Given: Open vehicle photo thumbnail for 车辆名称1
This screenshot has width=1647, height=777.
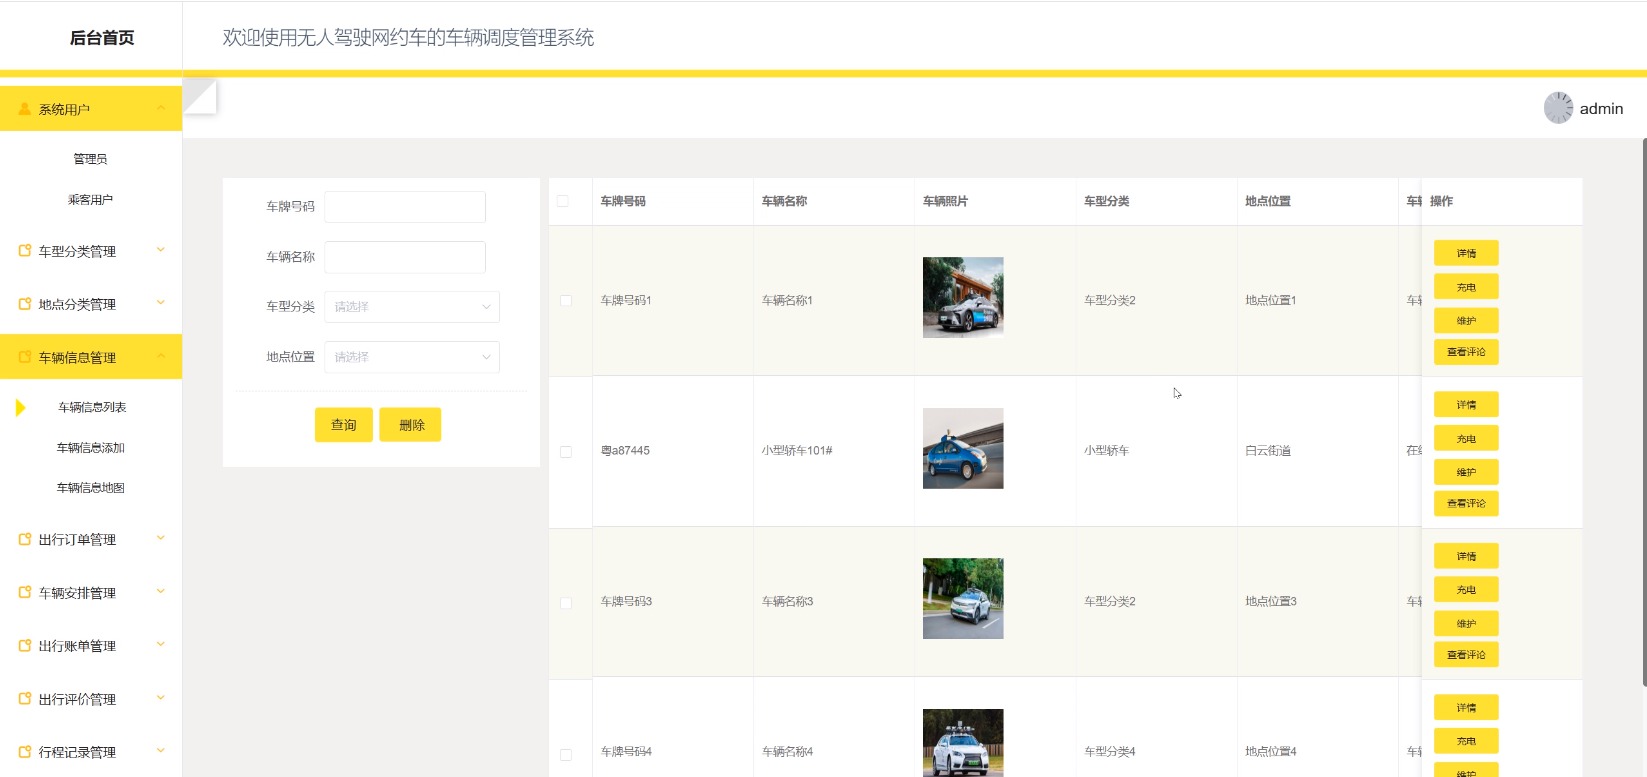Looking at the screenshot, I should [x=963, y=297].
